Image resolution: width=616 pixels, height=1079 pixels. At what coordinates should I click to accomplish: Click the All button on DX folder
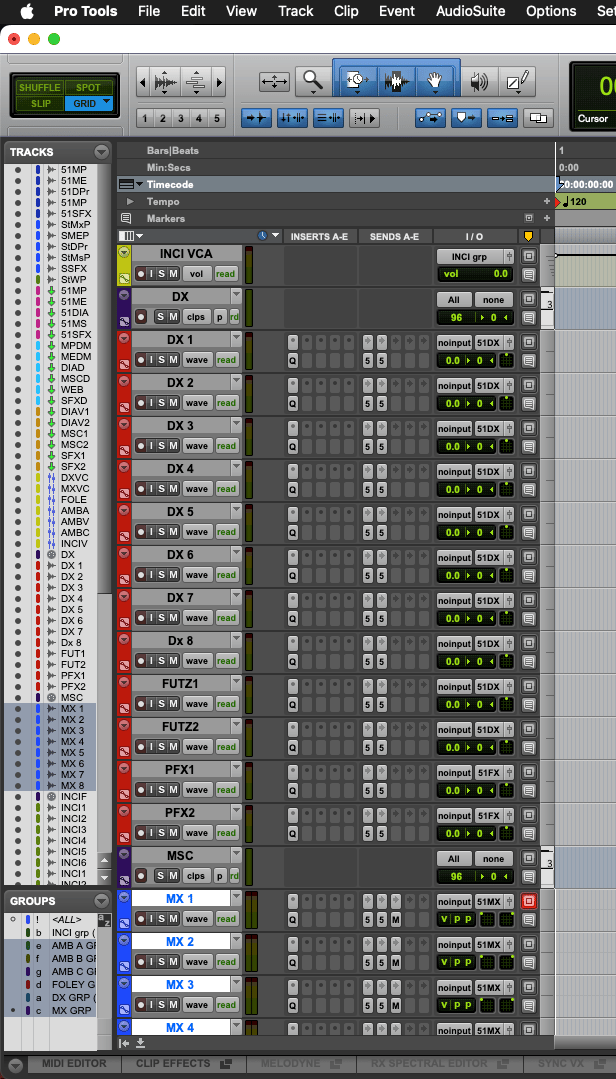click(x=454, y=300)
